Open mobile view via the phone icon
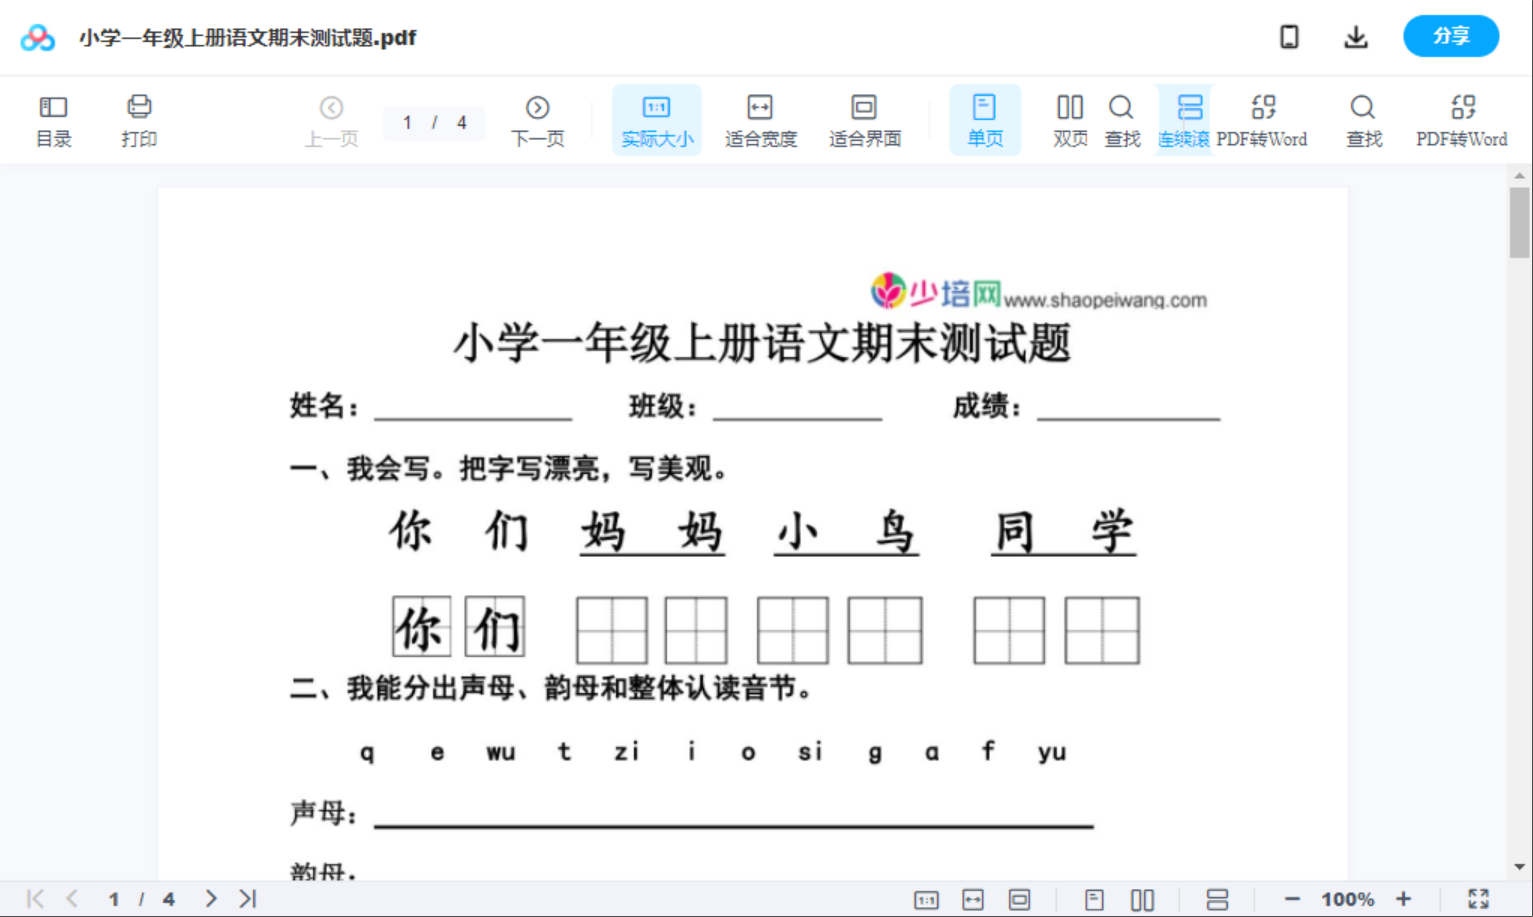This screenshot has height=917, width=1533. (x=1289, y=36)
